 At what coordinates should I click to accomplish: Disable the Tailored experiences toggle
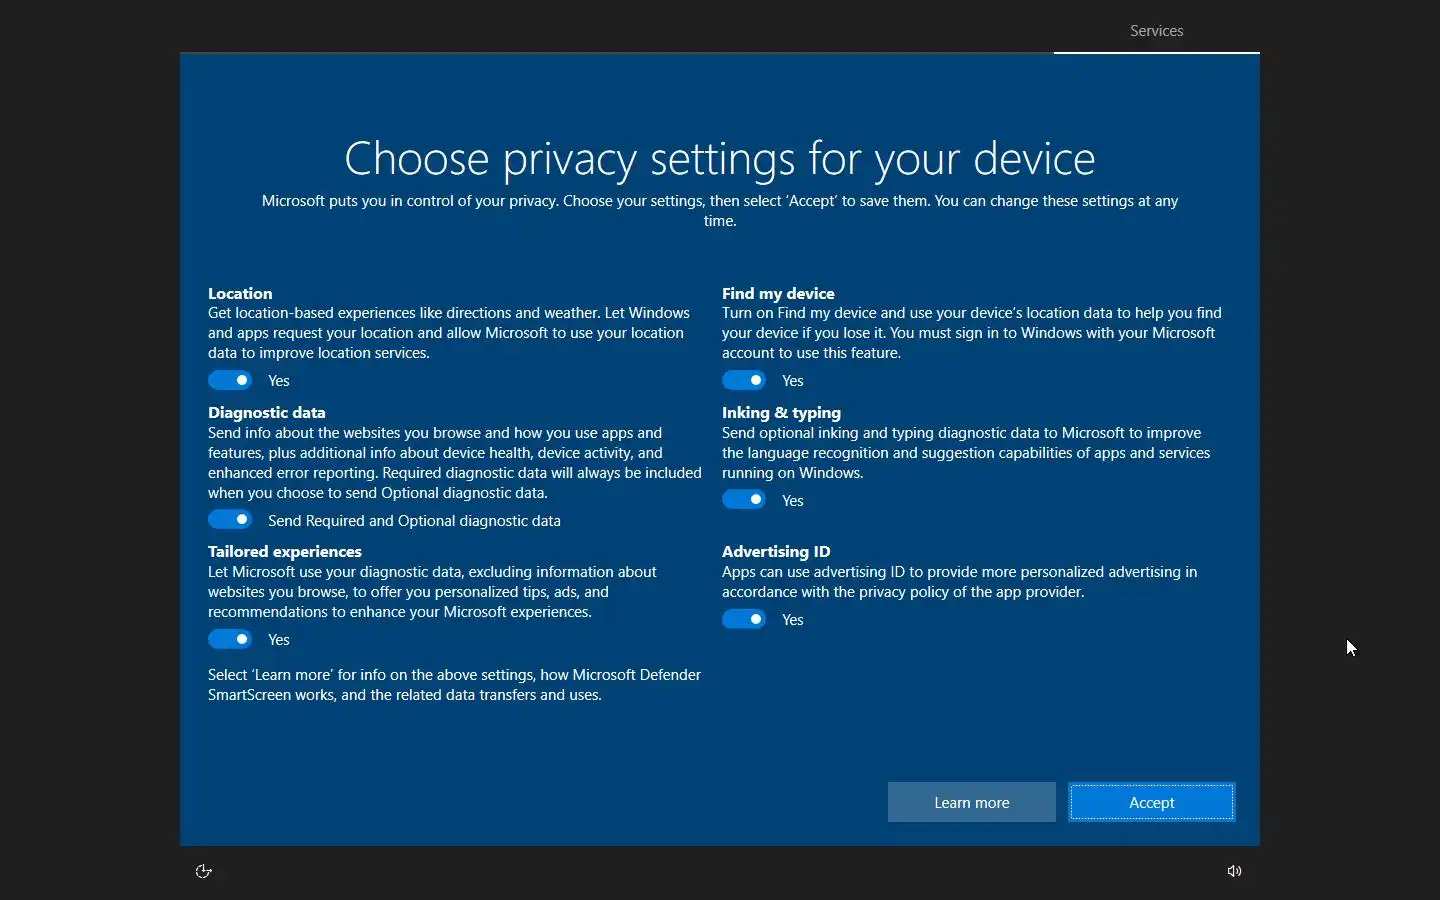(230, 639)
